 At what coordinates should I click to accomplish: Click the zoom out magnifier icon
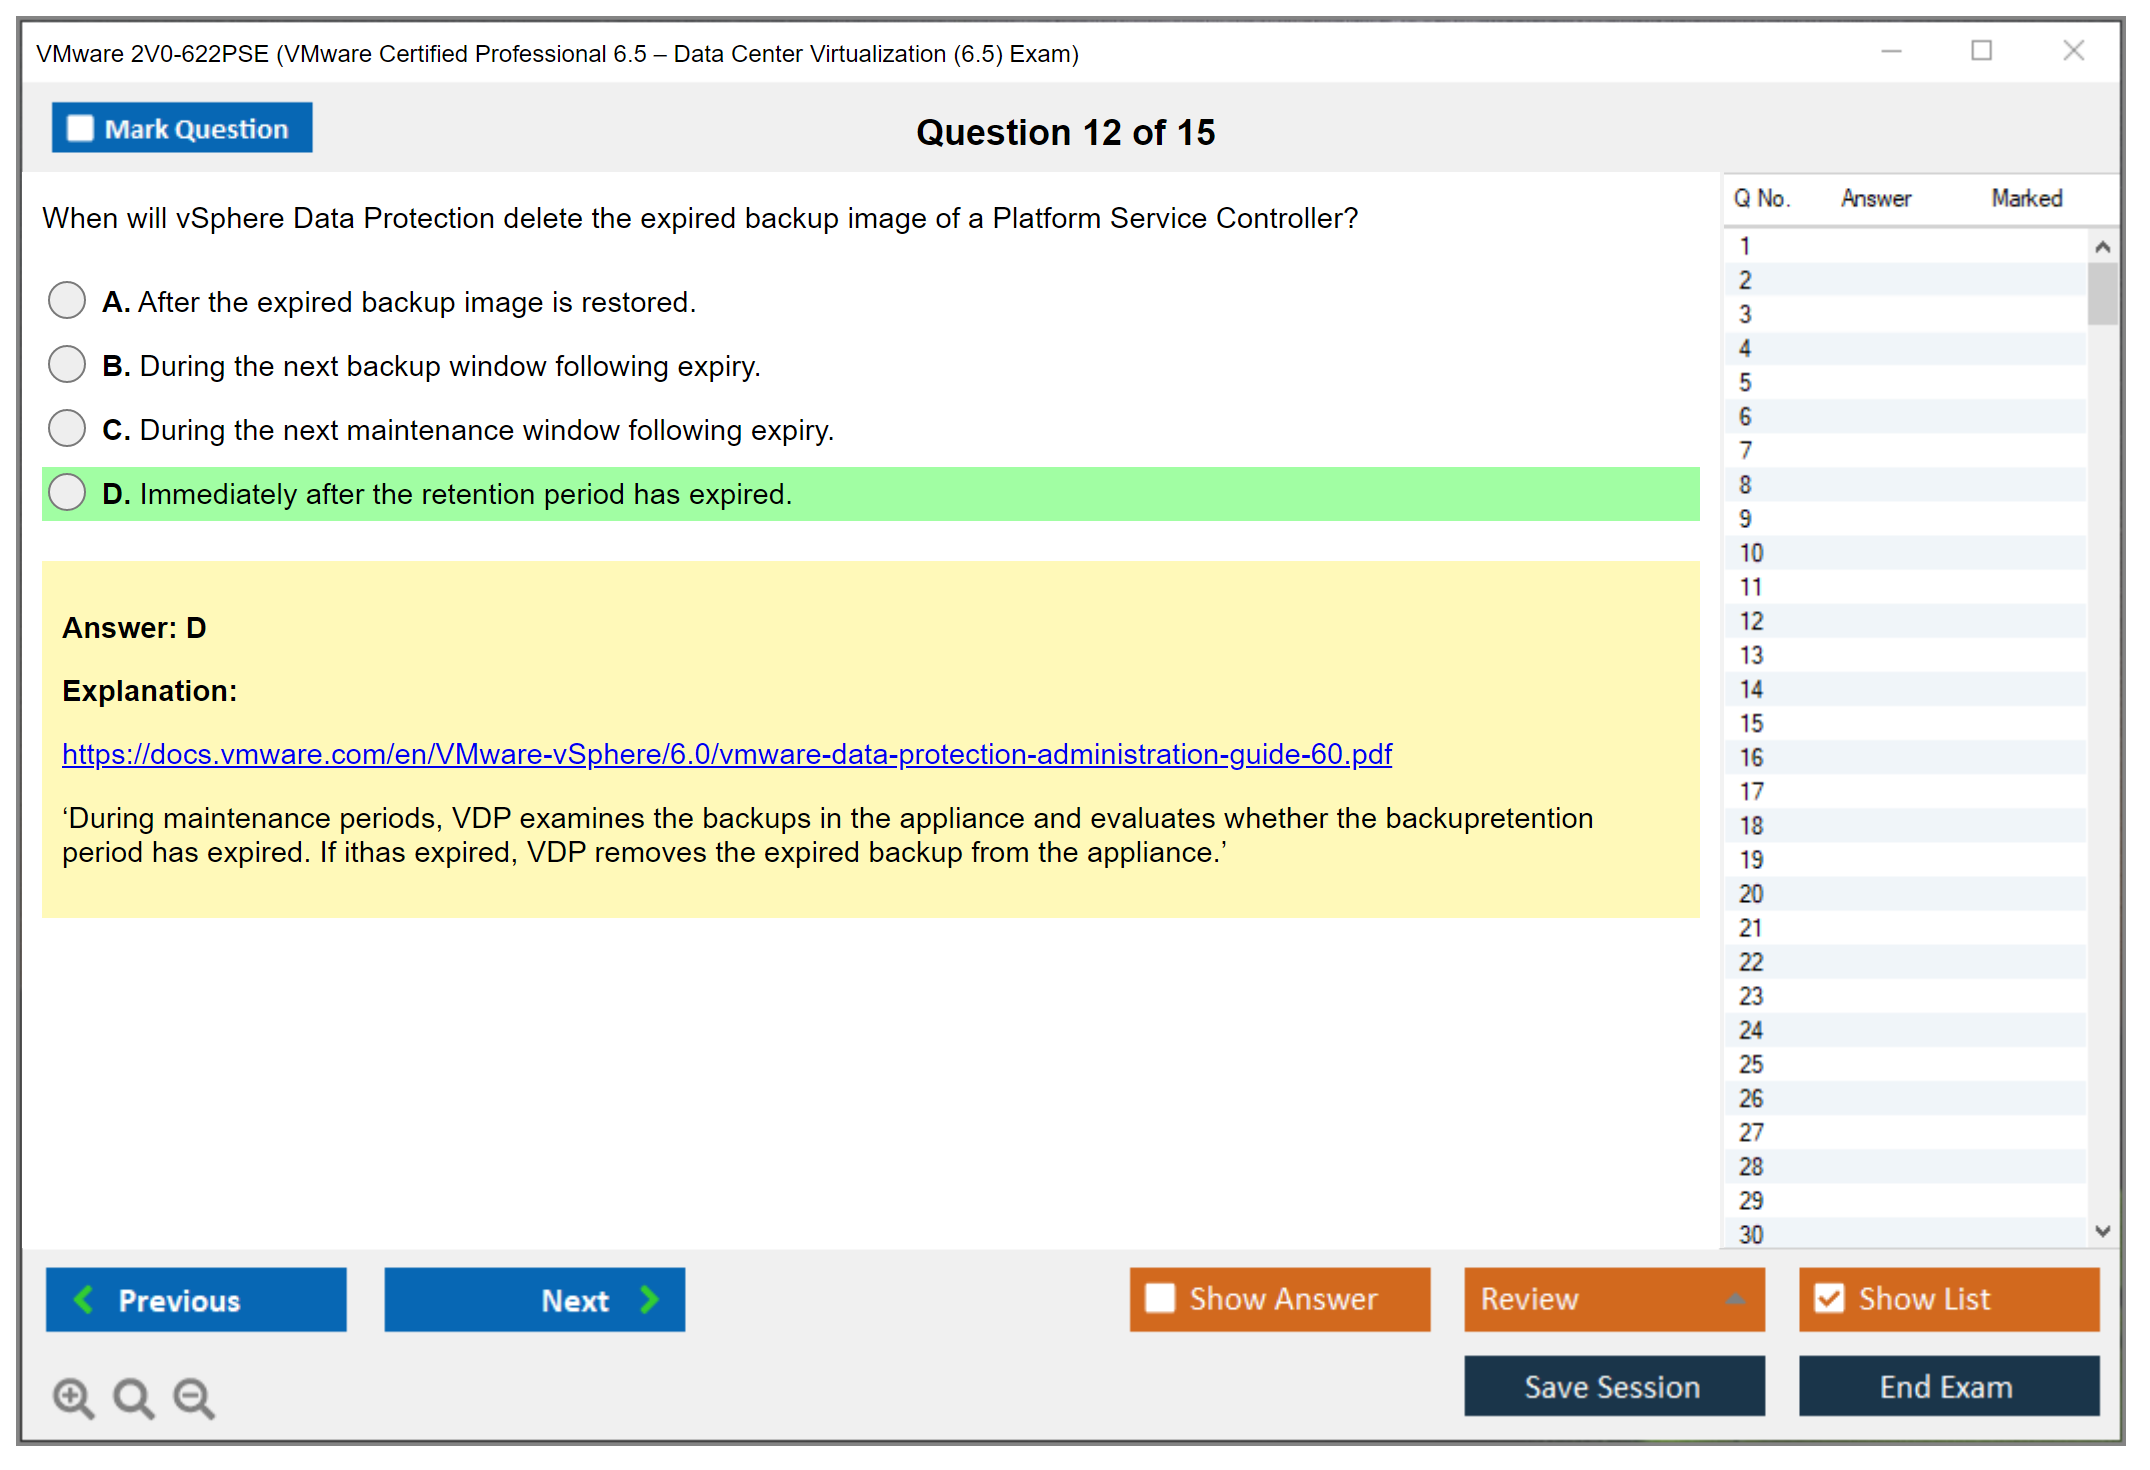coord(194,1397)
